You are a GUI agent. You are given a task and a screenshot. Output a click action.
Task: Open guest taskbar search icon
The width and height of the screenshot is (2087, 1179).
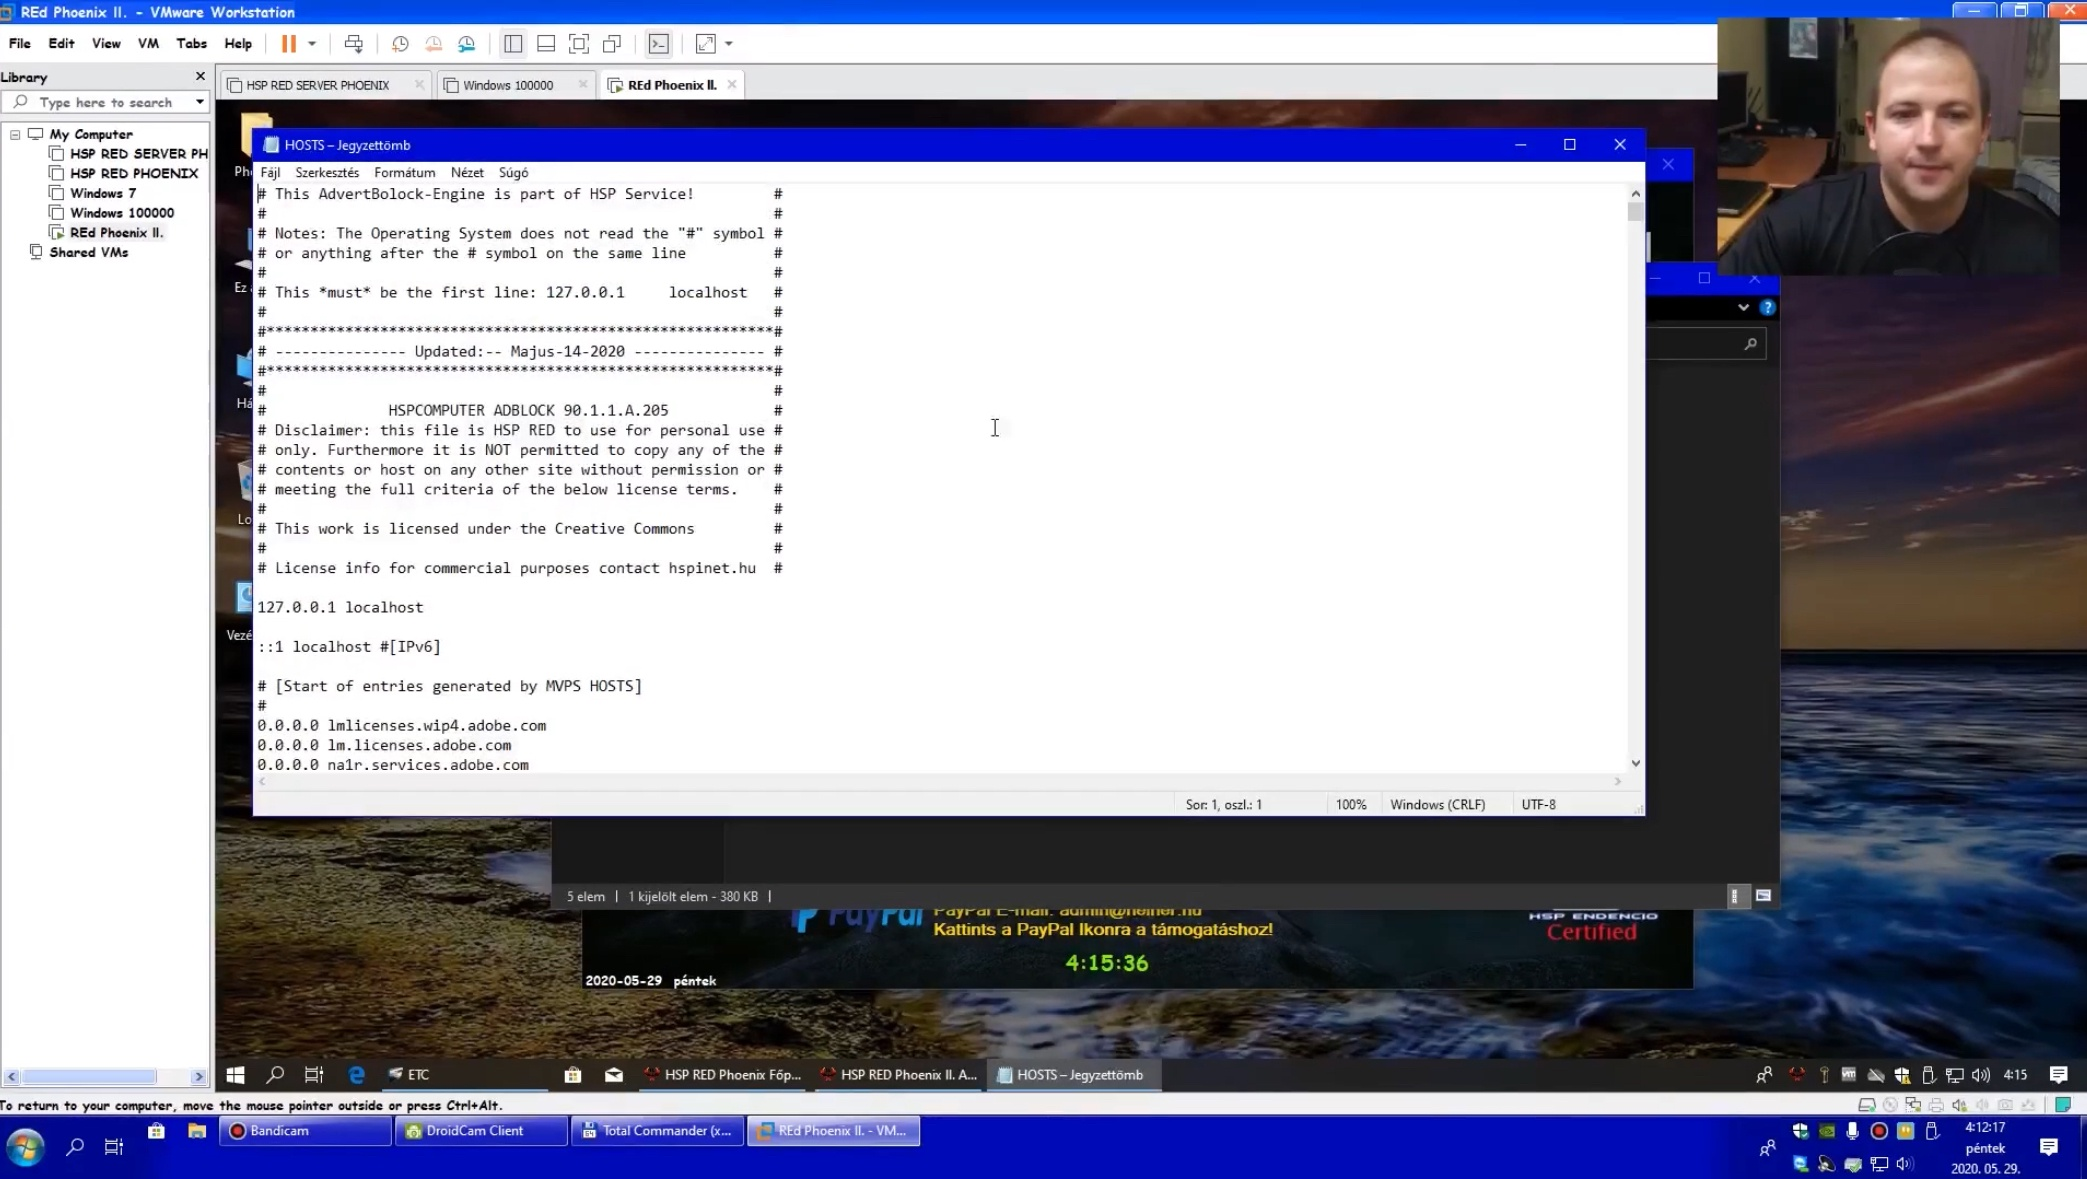[275, 1074]
